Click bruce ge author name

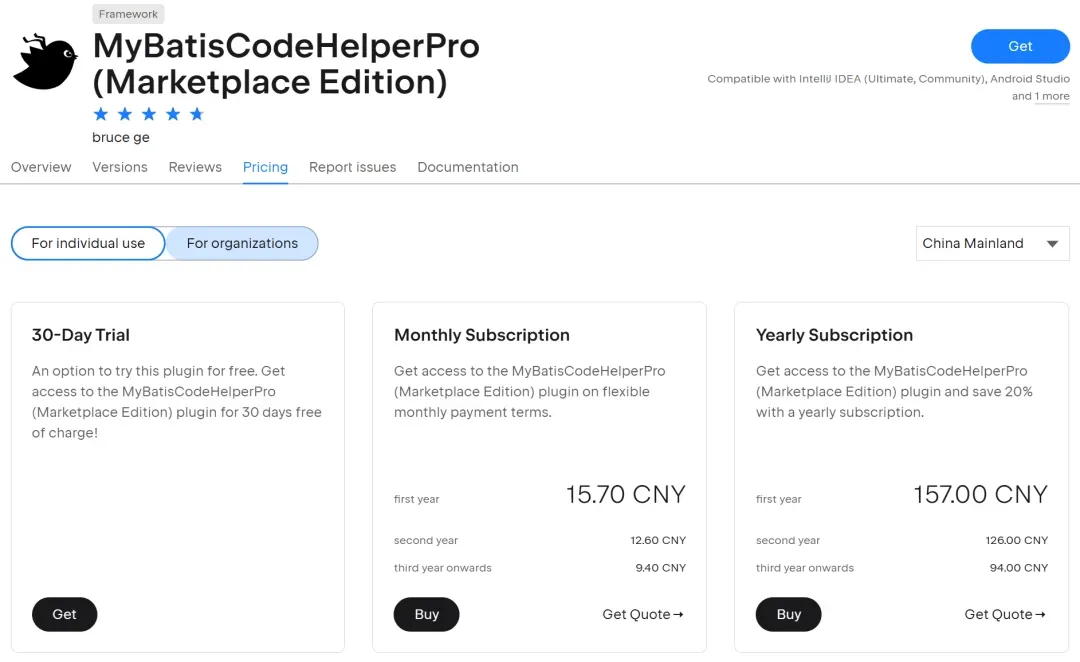121,137
